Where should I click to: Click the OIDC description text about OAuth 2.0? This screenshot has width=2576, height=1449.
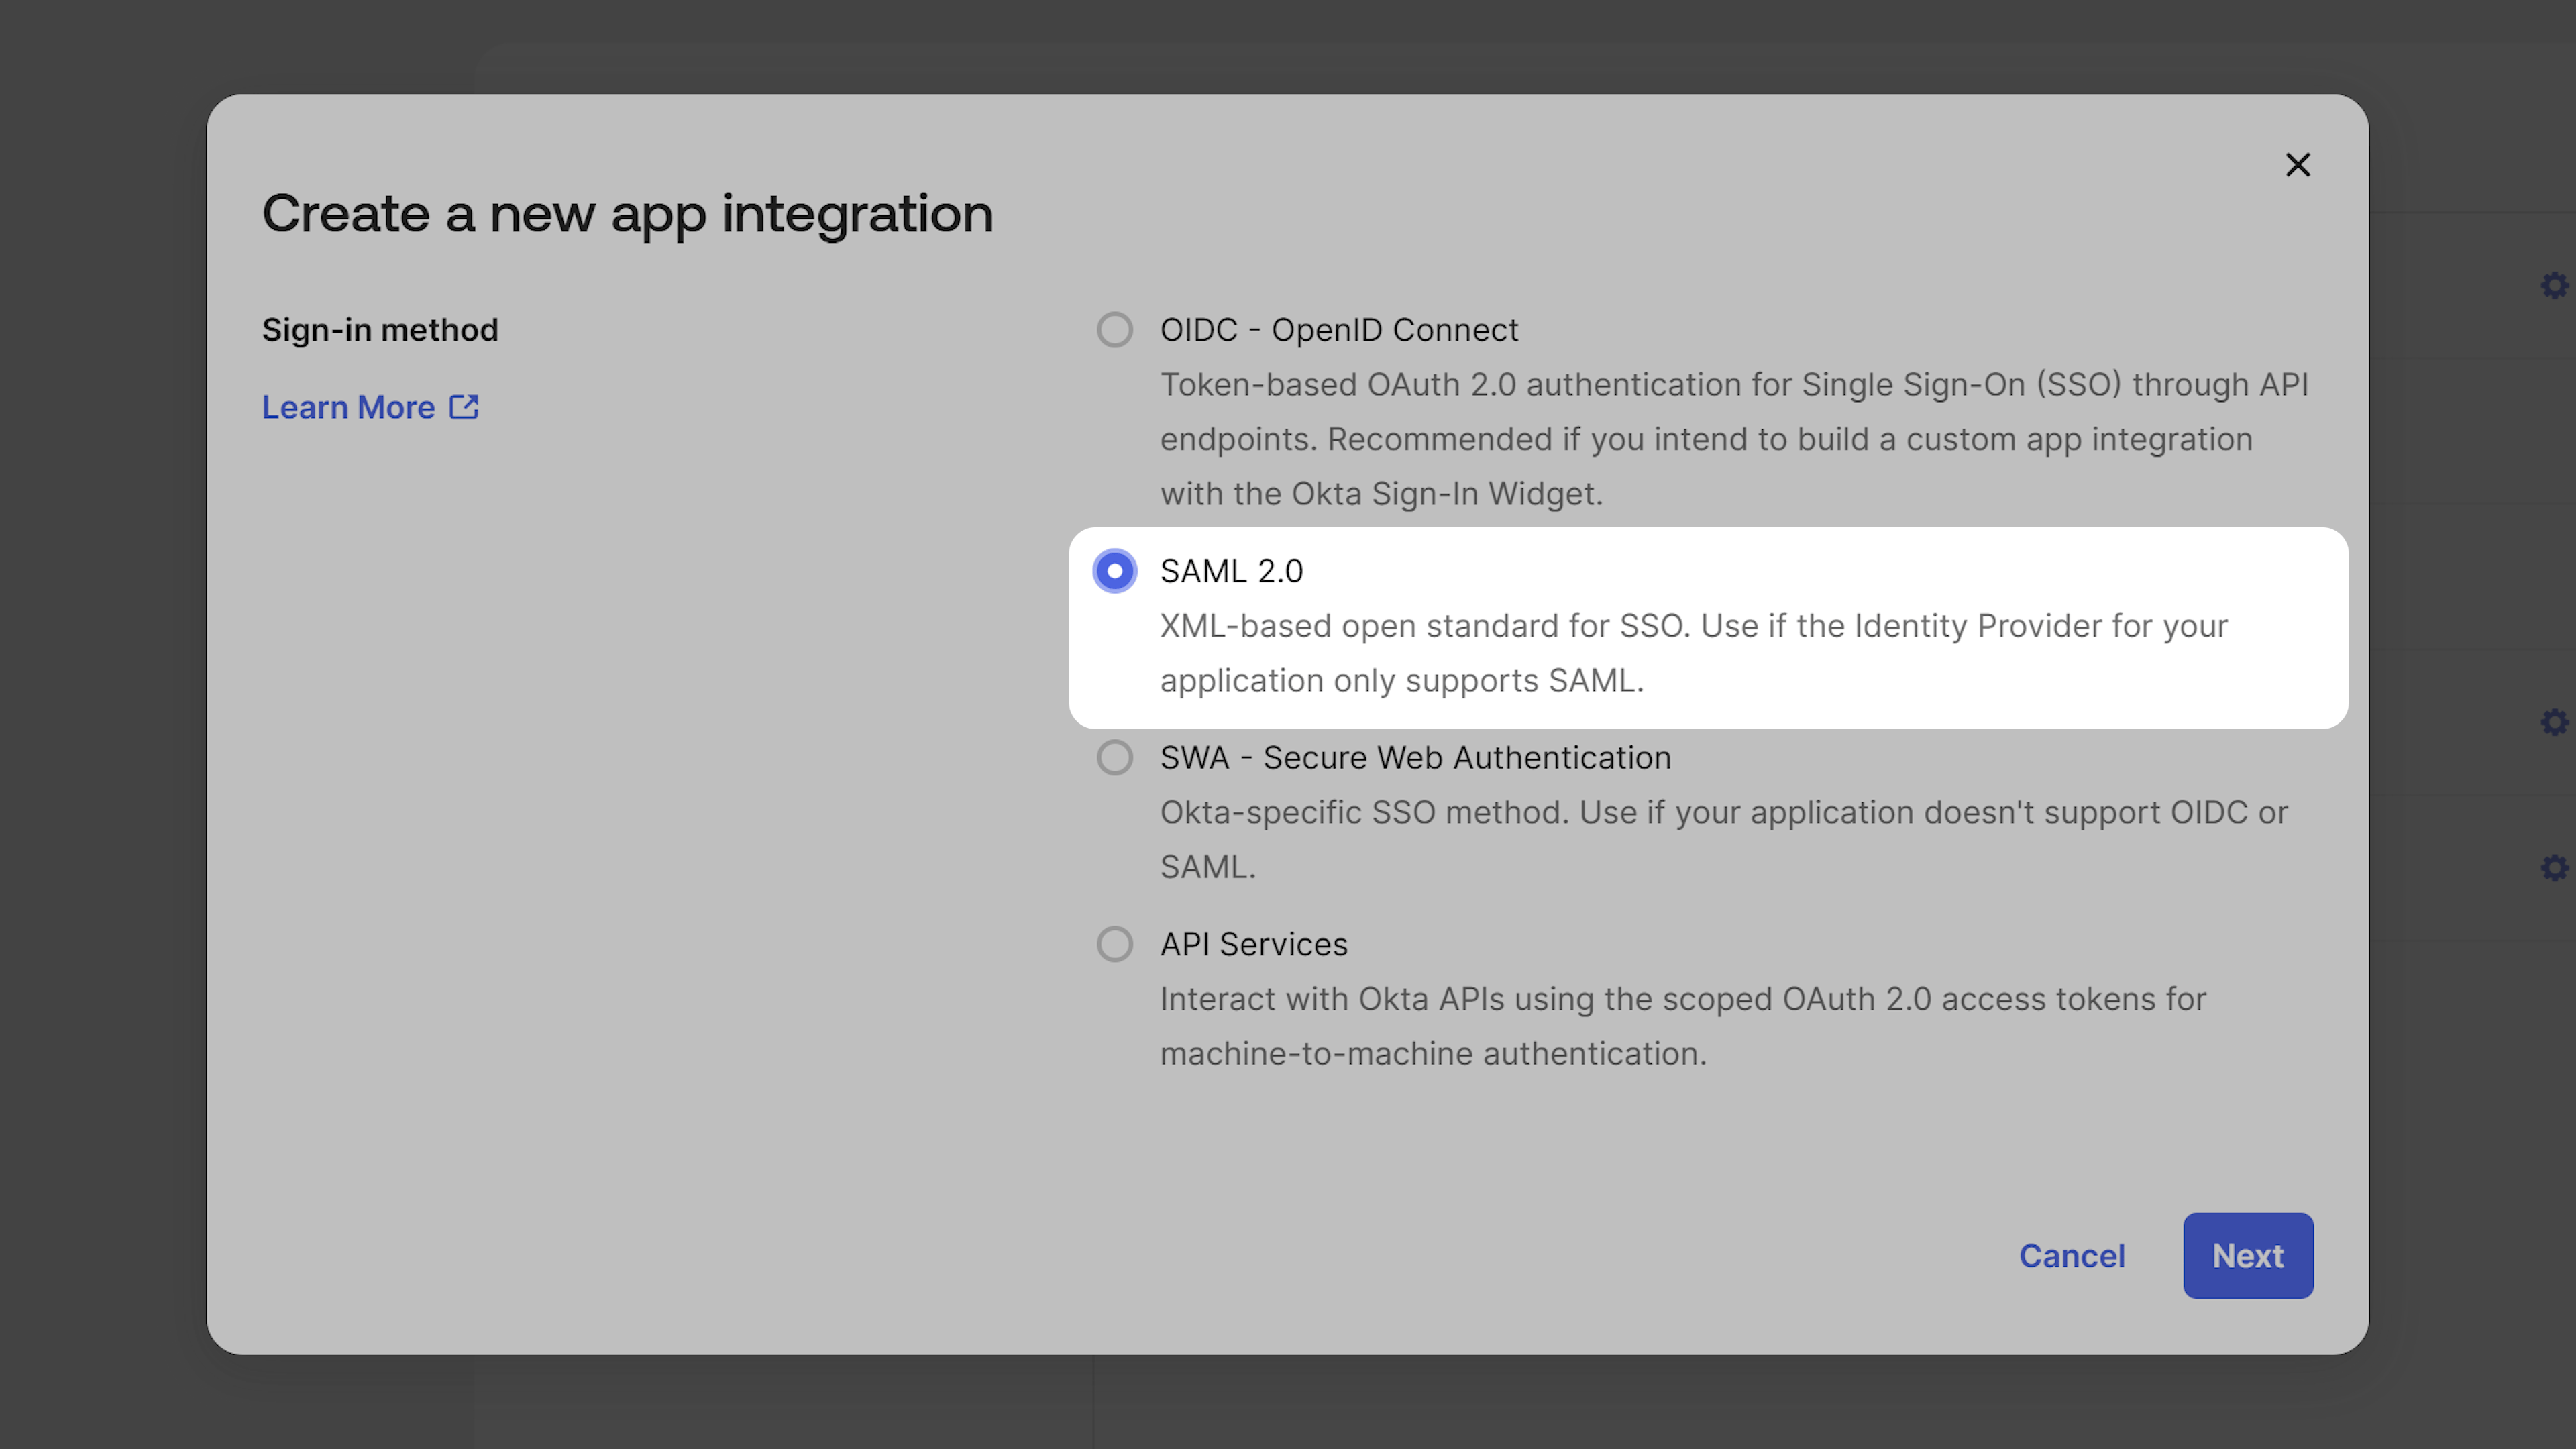tap(1734, 439)
